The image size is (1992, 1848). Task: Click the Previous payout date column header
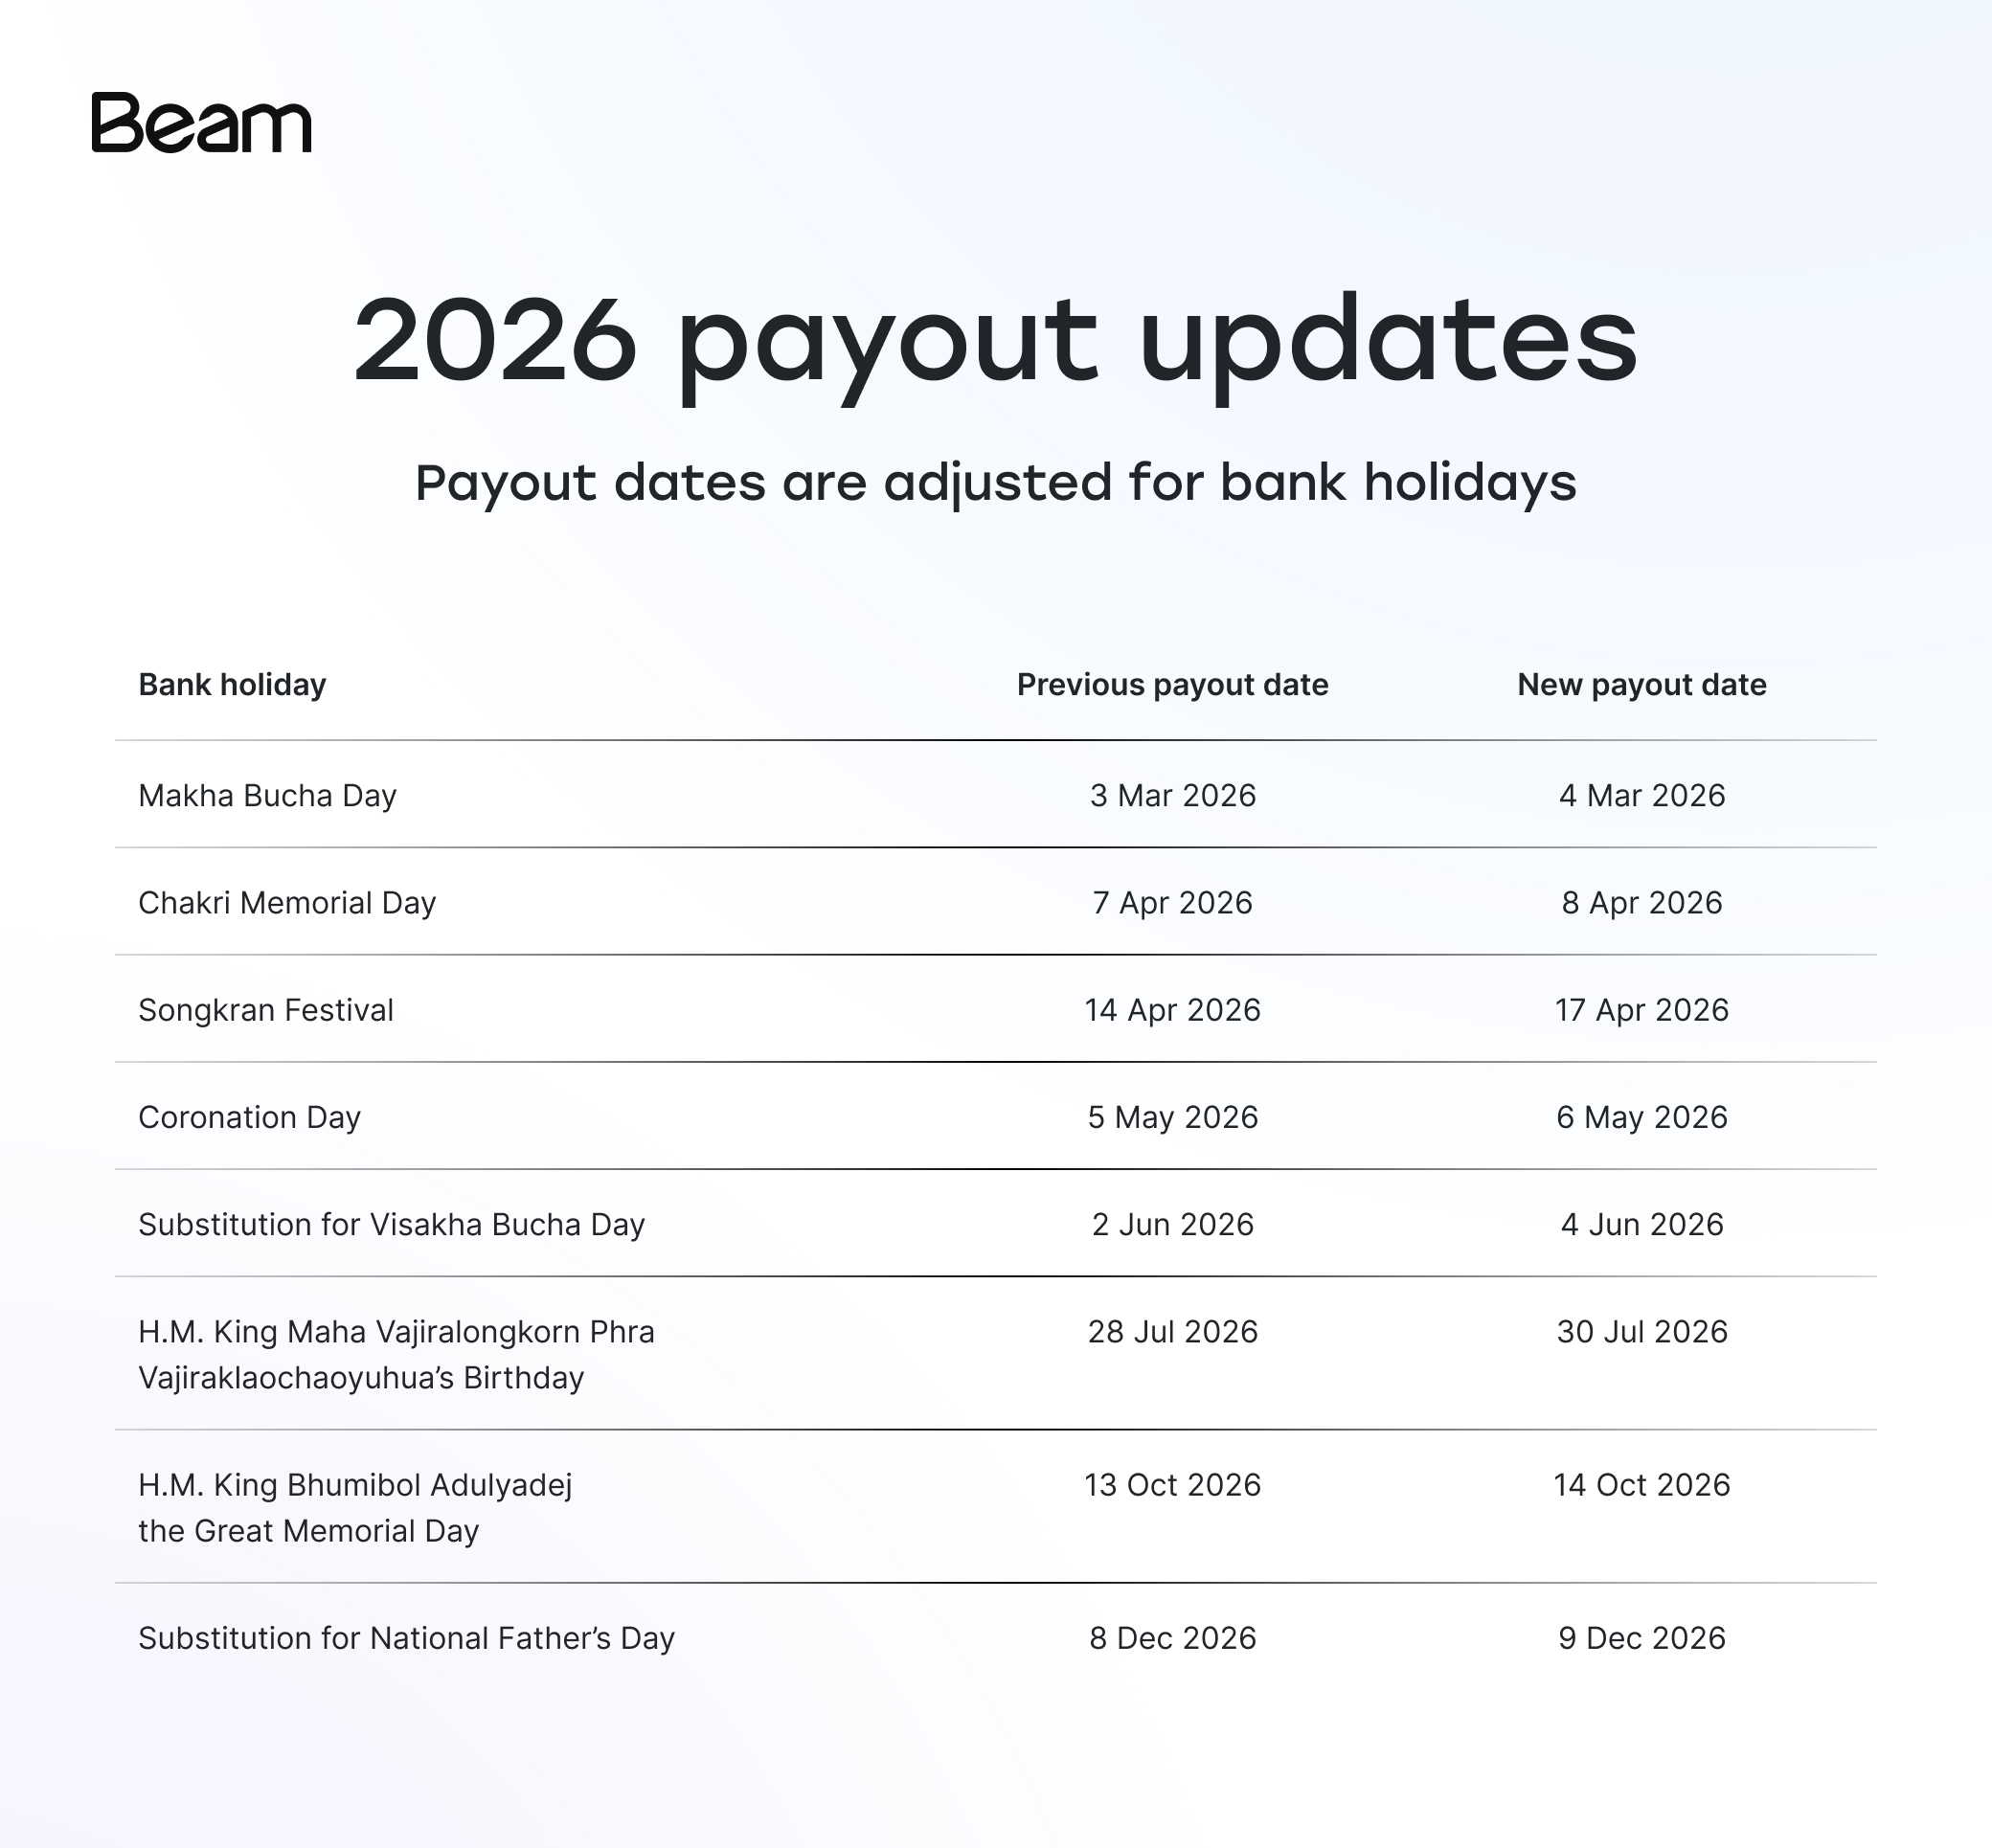click(x=1172, y=685)
